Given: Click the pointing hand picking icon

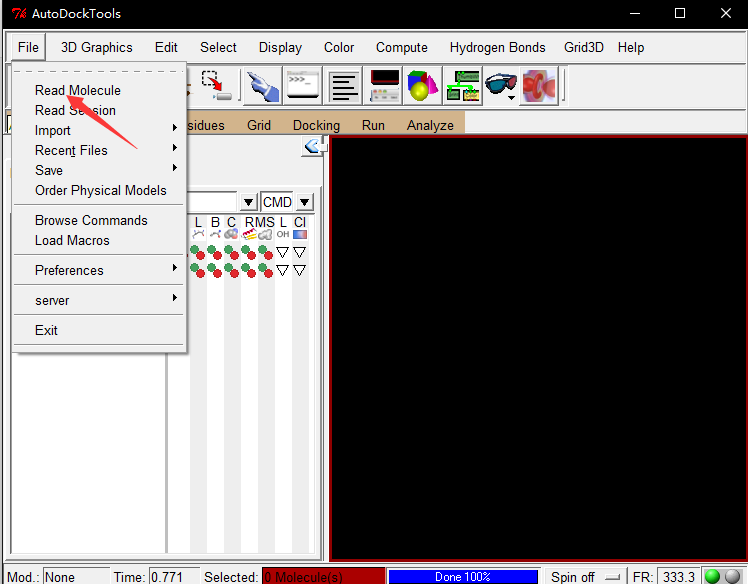Looking at the screenshot, I should coord(262,86).
